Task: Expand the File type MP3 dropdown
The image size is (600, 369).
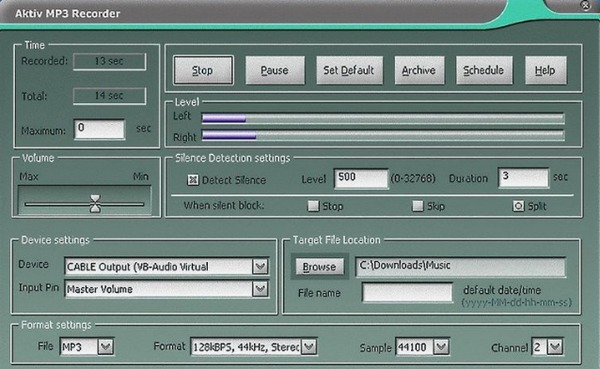Action: pyautogui.click(x=105, y=347)
